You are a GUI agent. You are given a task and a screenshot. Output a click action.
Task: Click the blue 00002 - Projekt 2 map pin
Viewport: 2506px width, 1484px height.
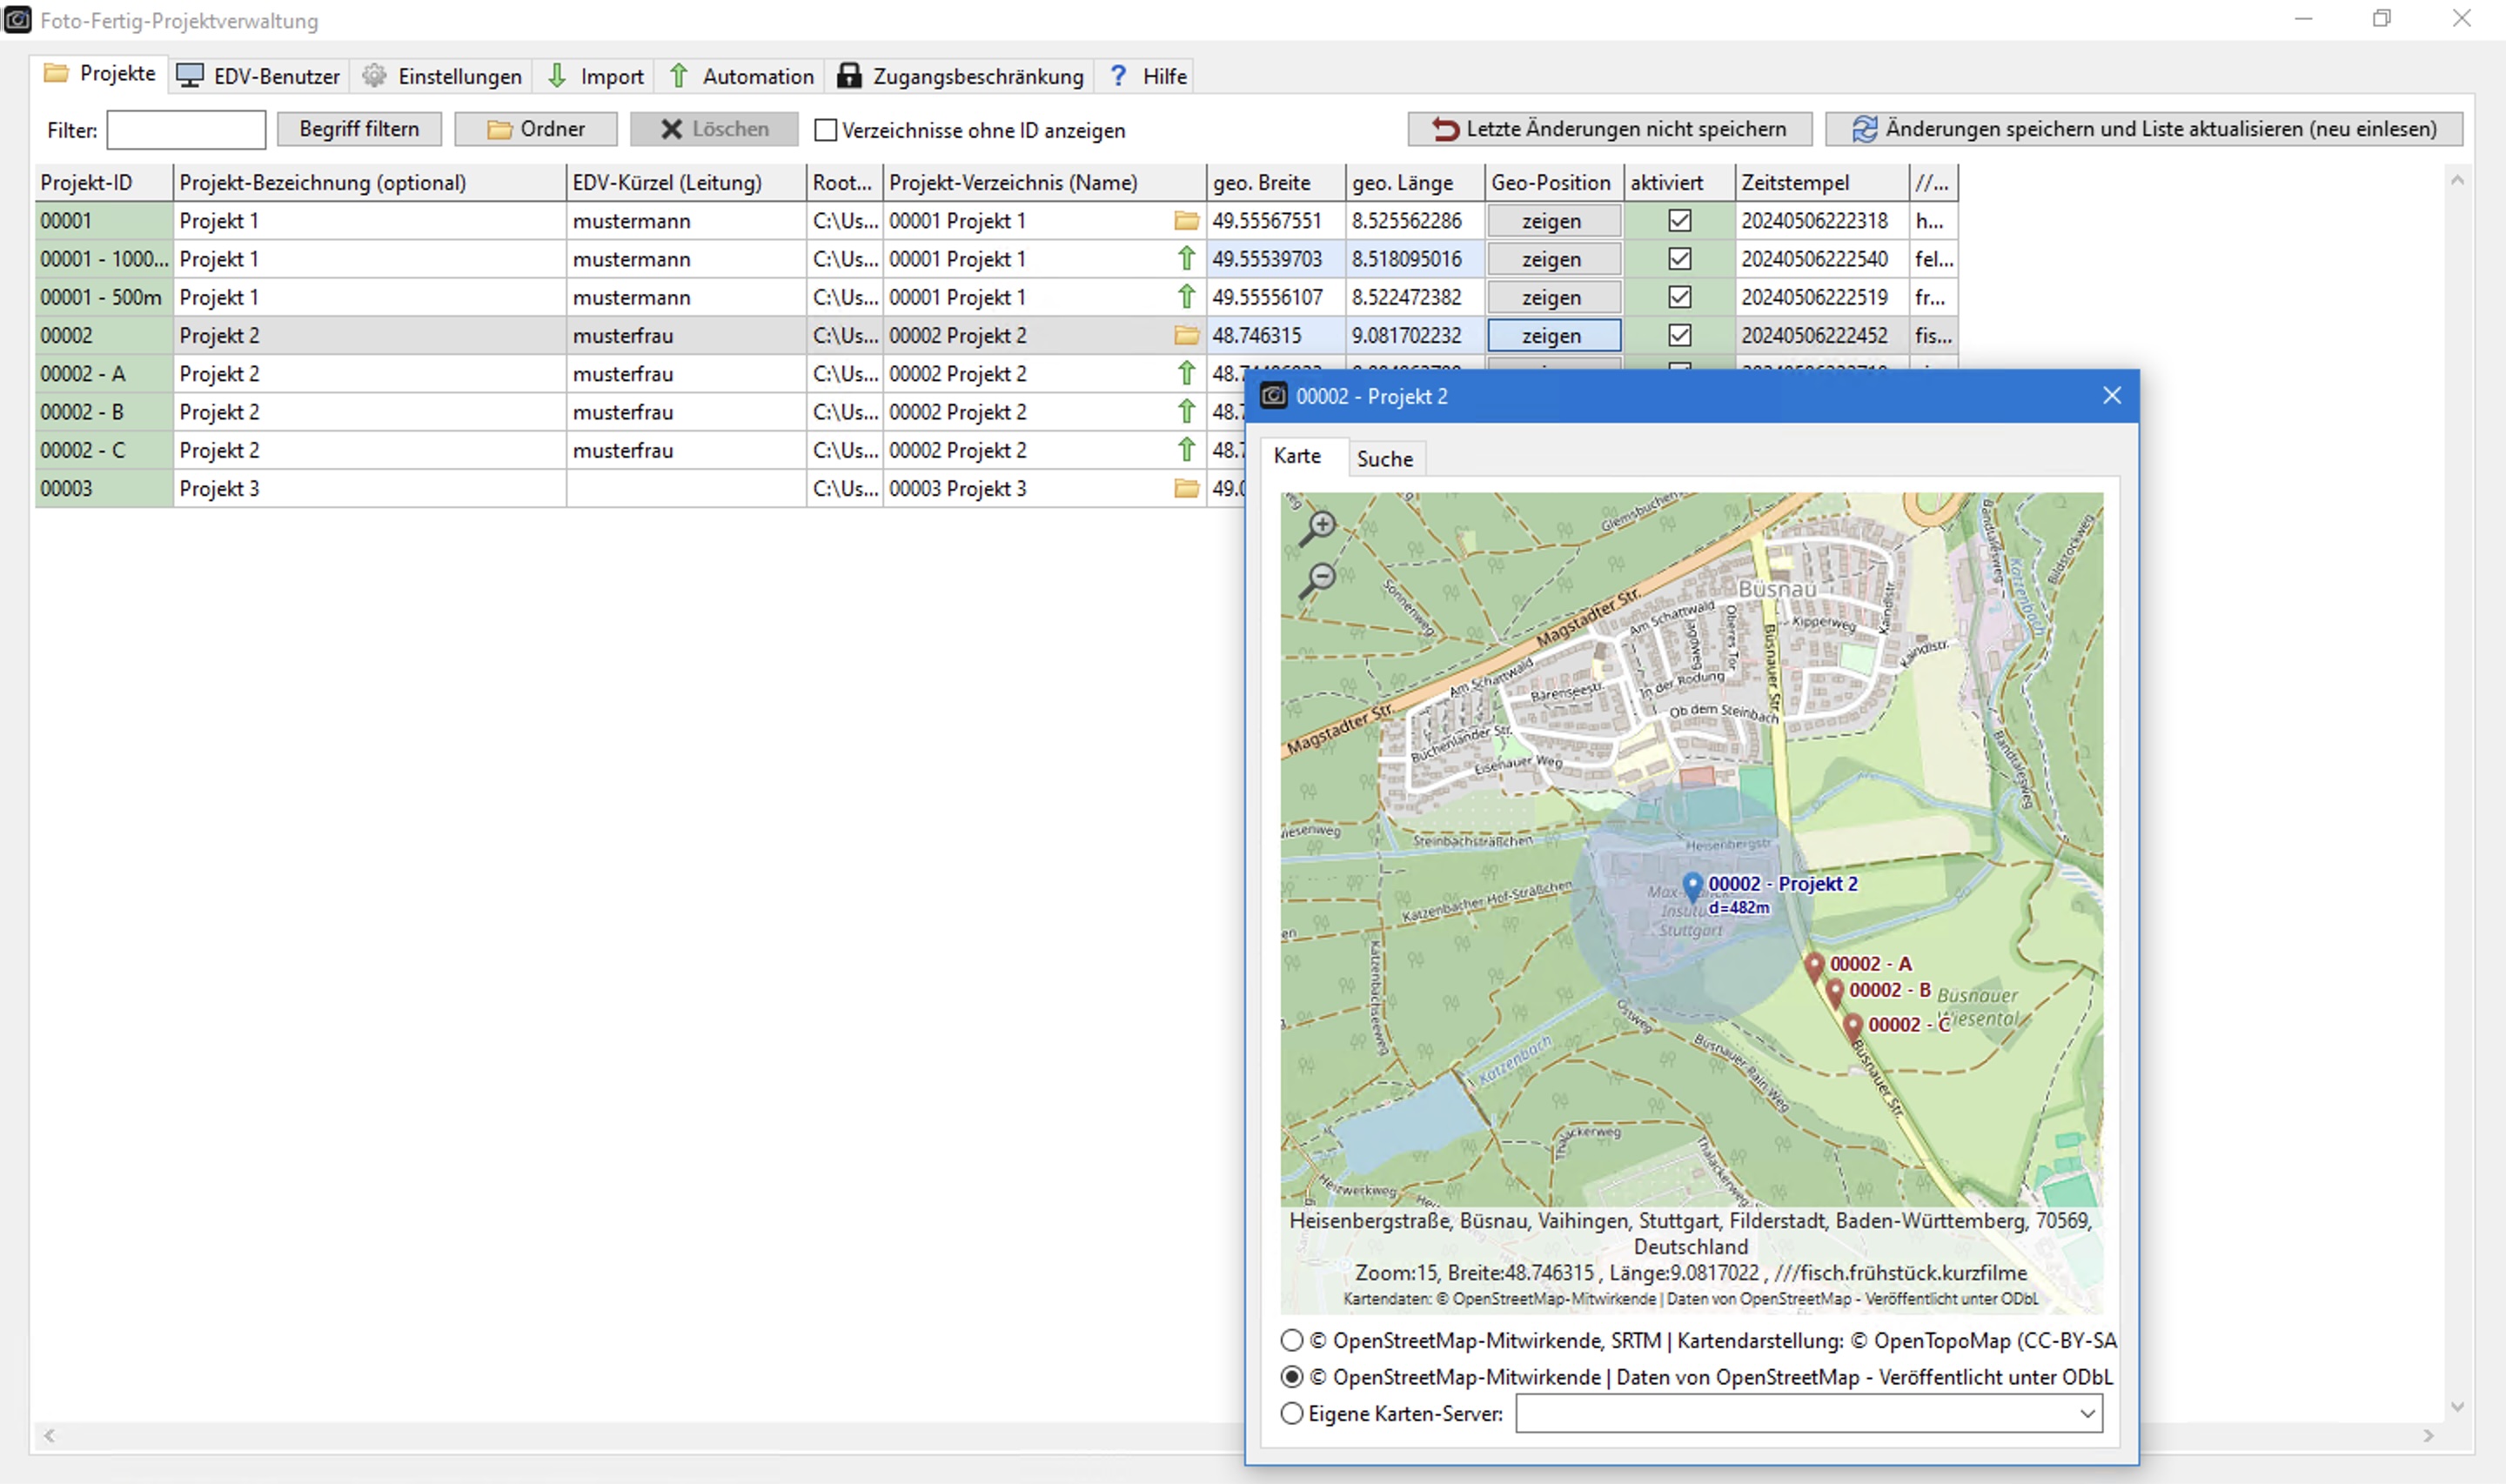pos(1692,885)
